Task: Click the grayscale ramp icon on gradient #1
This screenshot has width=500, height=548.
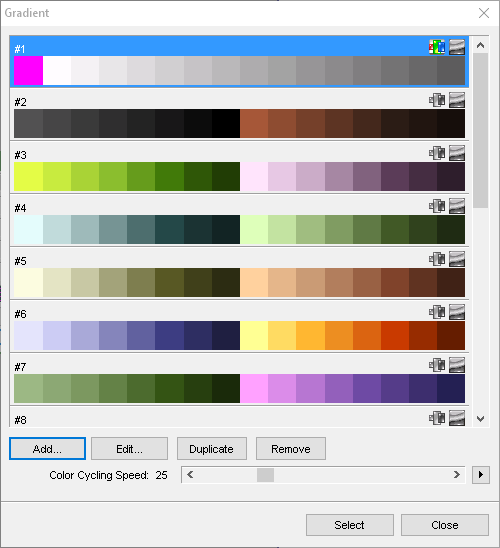Action: [457, 47]
